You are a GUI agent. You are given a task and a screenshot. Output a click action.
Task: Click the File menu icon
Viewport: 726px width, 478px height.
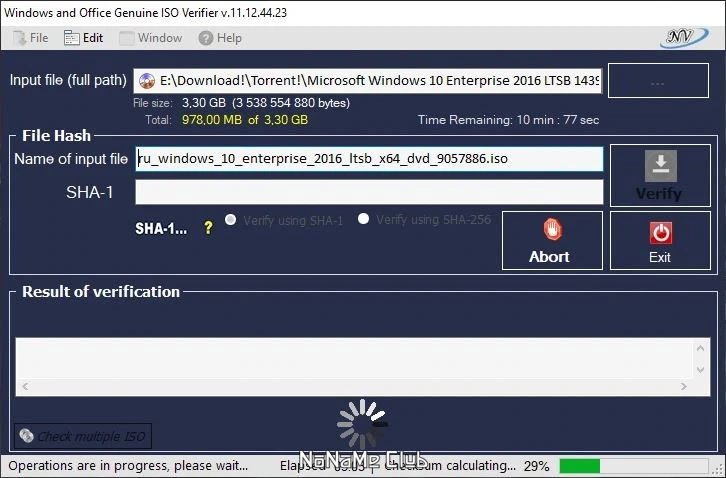[19, 38]
